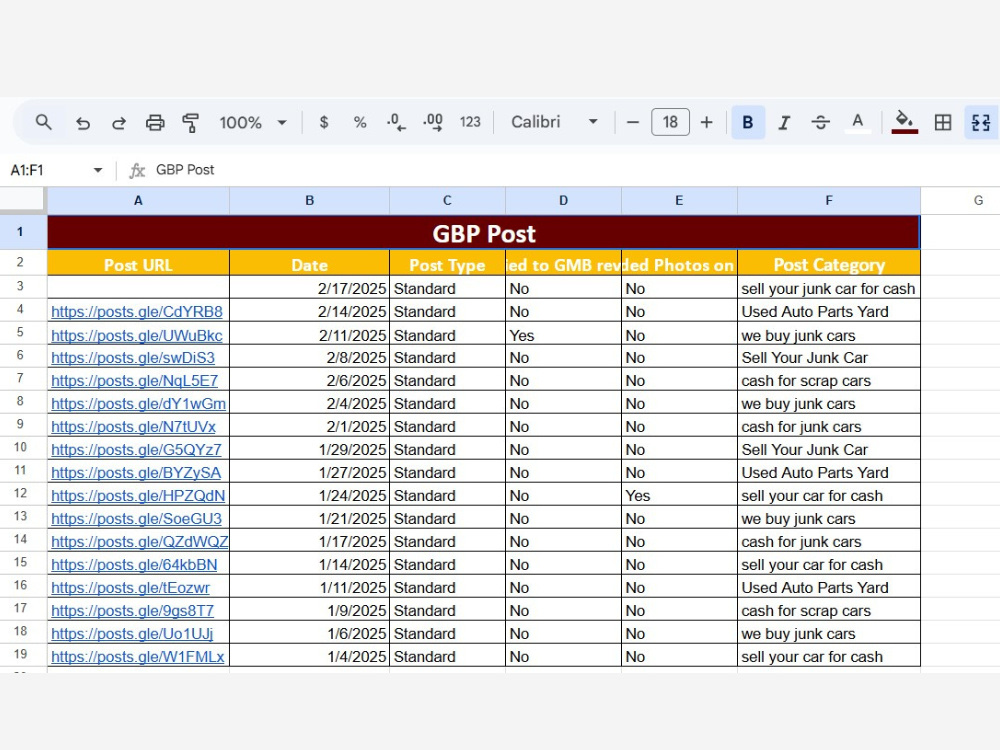The image size is (1000, 750).
Task: Select the merged GBP Post title cell
Action: coord(483,232)
